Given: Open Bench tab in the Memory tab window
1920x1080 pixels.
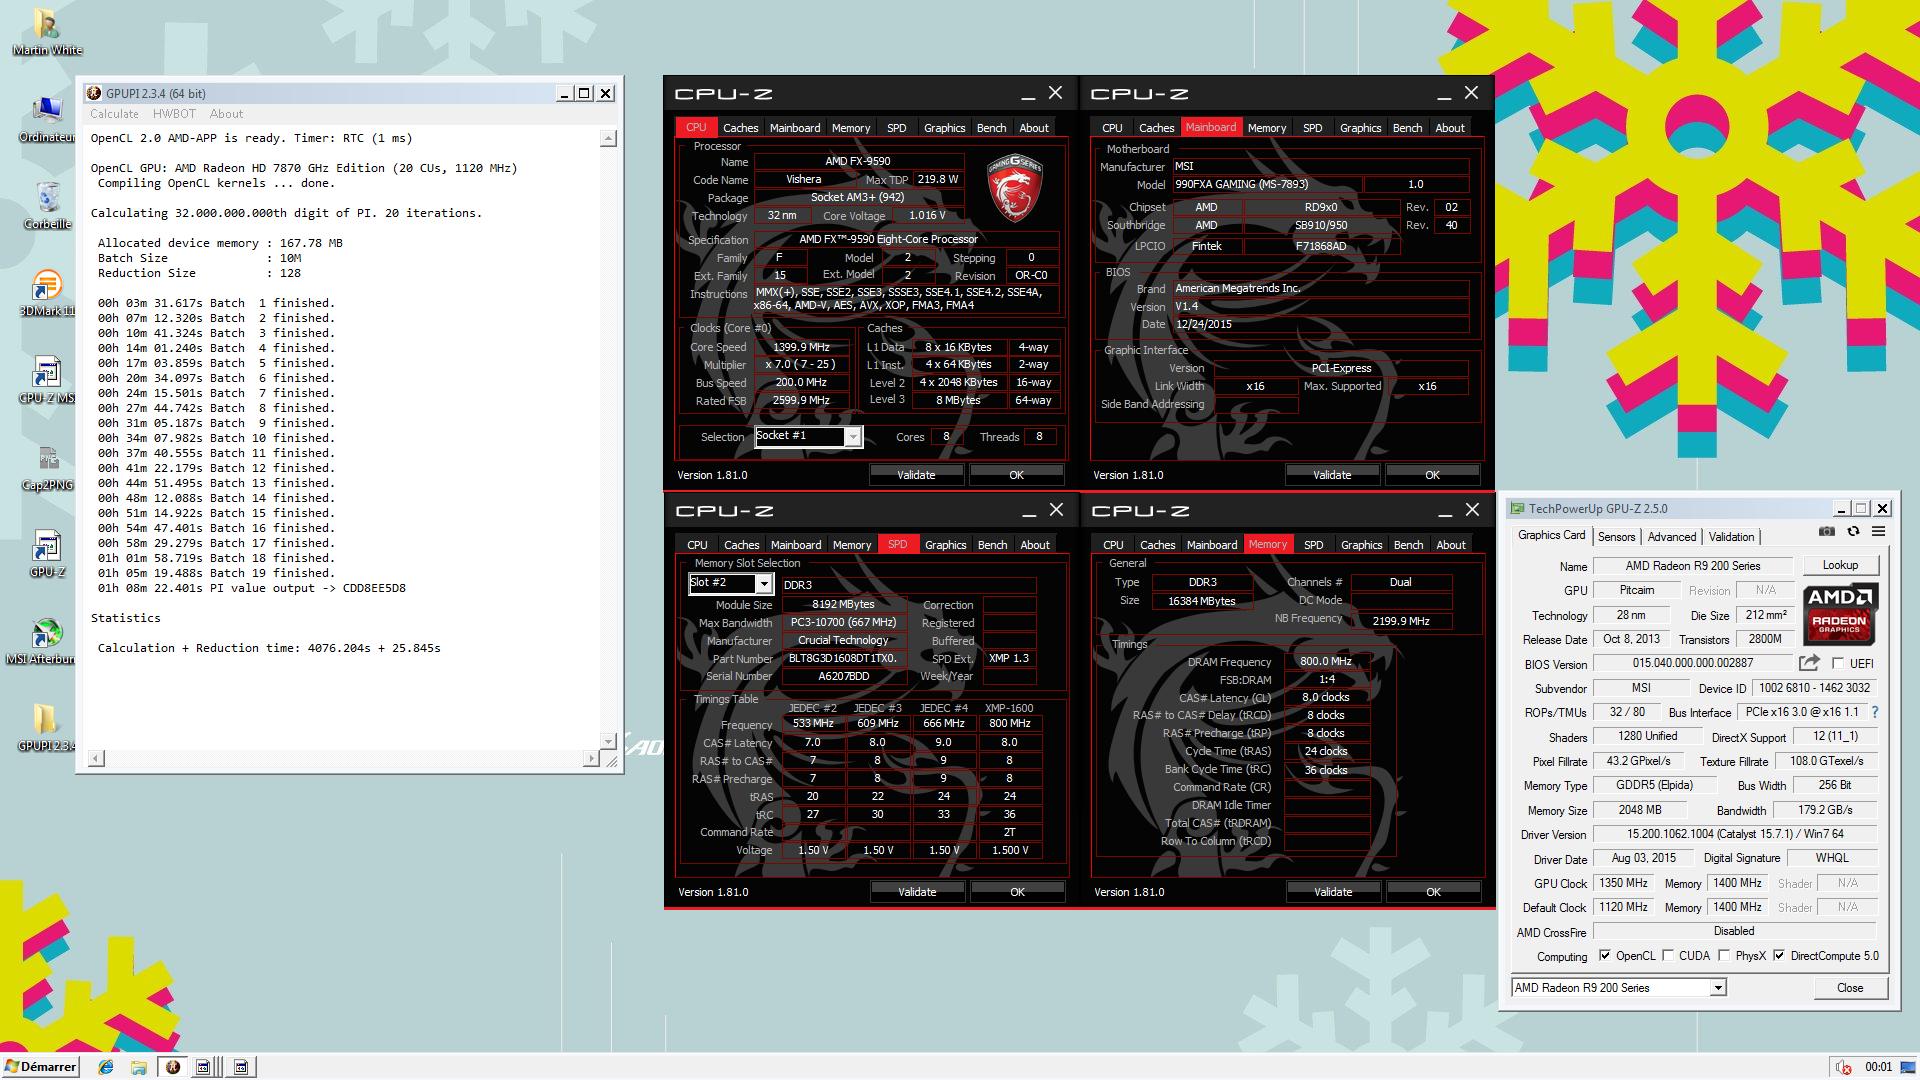Looking at the screenshot, I should pos(1408,545).
